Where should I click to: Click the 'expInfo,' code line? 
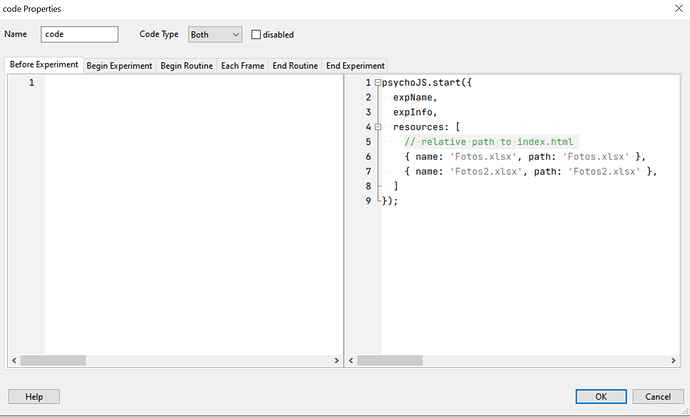point(415,112)
